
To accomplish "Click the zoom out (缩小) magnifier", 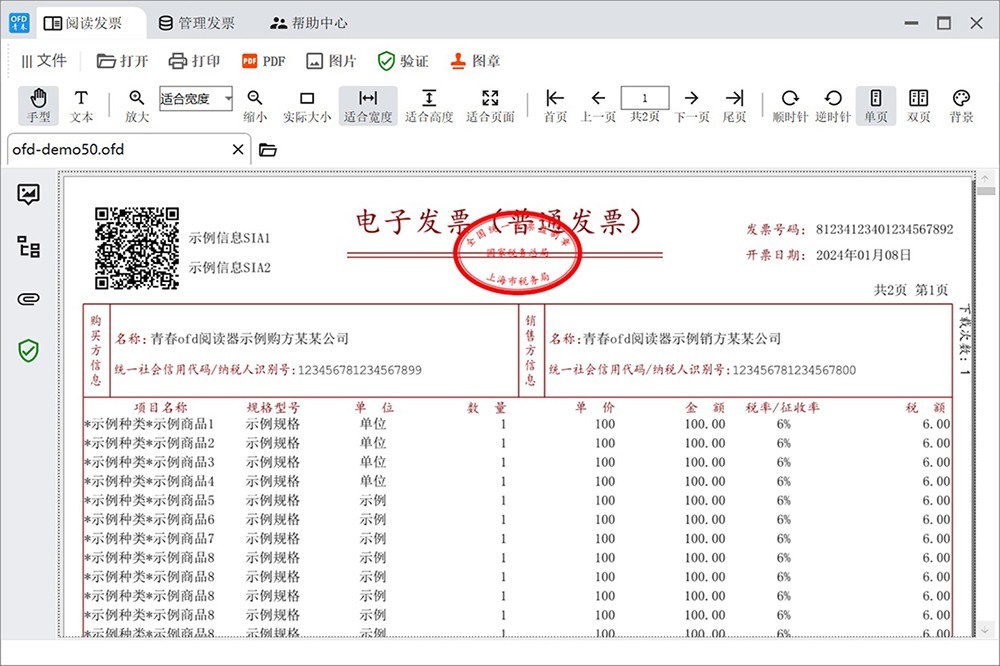I will [x=255, y=98].
